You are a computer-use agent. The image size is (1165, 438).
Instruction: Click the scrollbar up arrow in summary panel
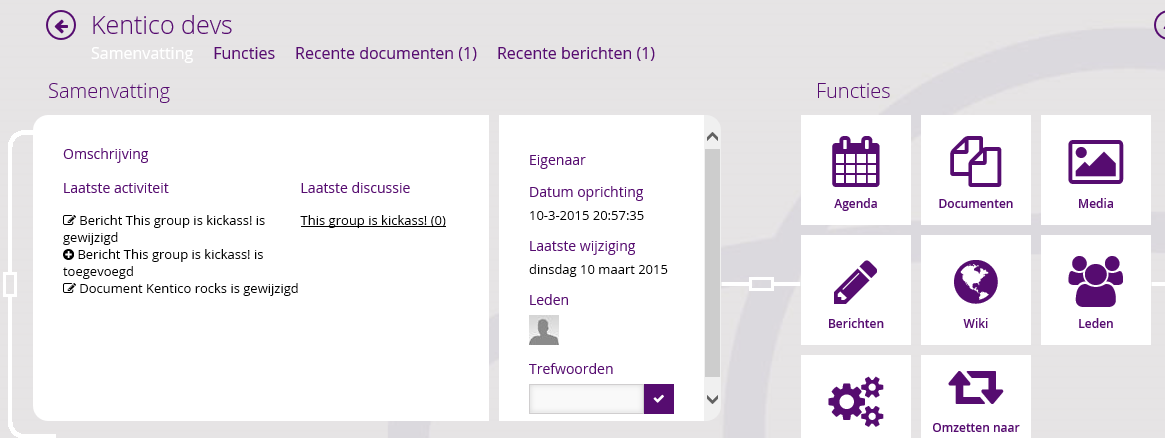click(x=712, y=137)
